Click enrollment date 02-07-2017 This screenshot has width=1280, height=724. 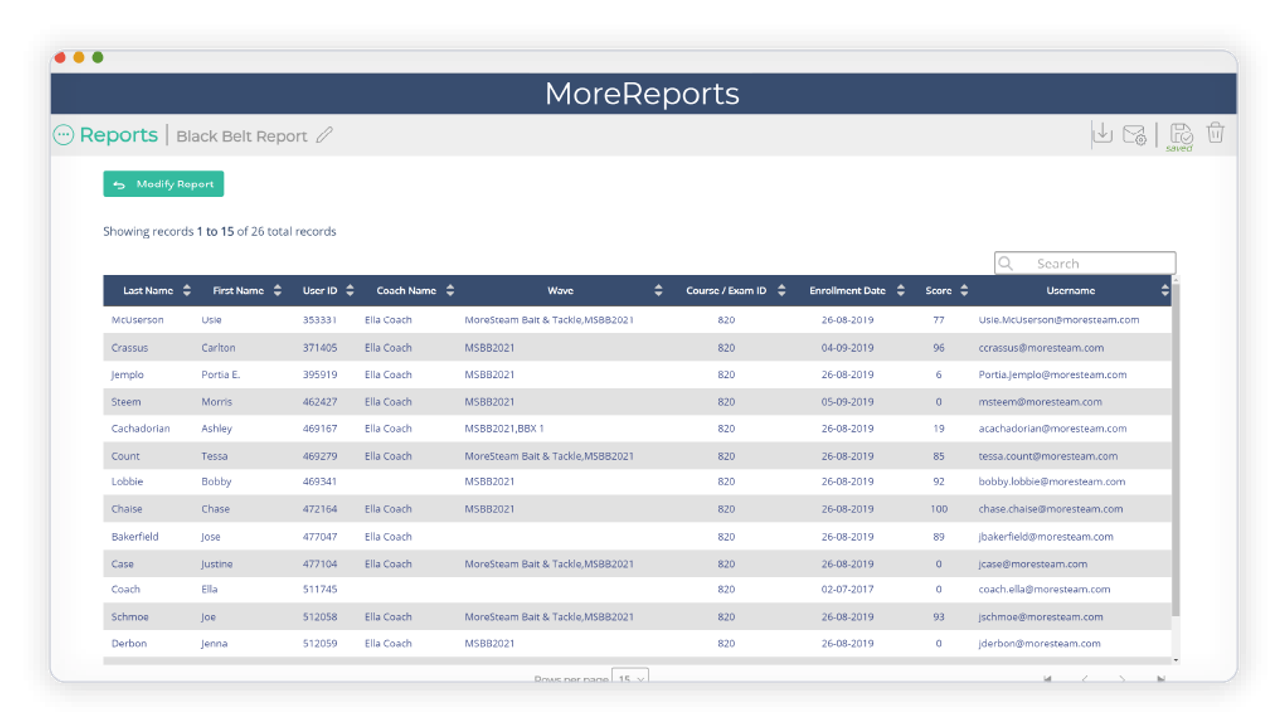[847, 589]
